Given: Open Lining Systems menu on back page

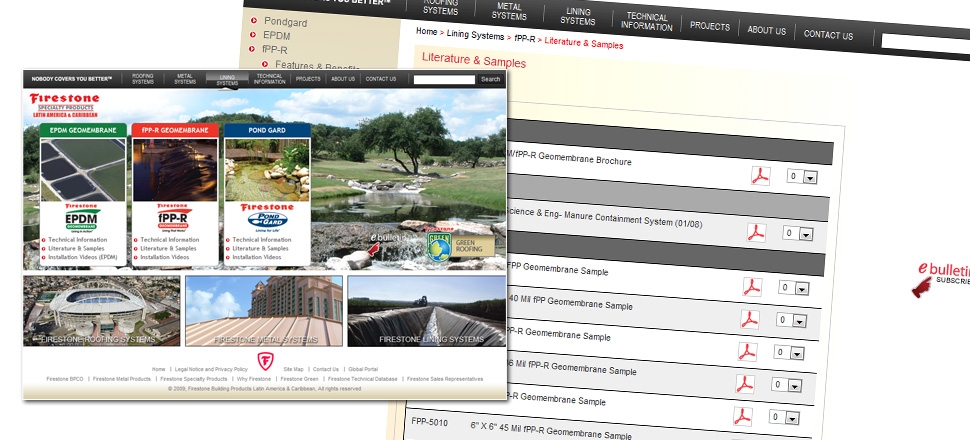Looking at the screenshot, I should pyautogui.click(x=578, y=16).
